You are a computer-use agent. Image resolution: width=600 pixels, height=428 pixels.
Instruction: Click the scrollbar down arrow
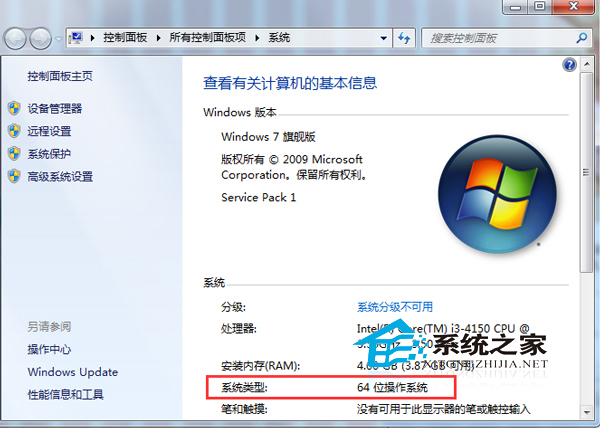[587, 412]
